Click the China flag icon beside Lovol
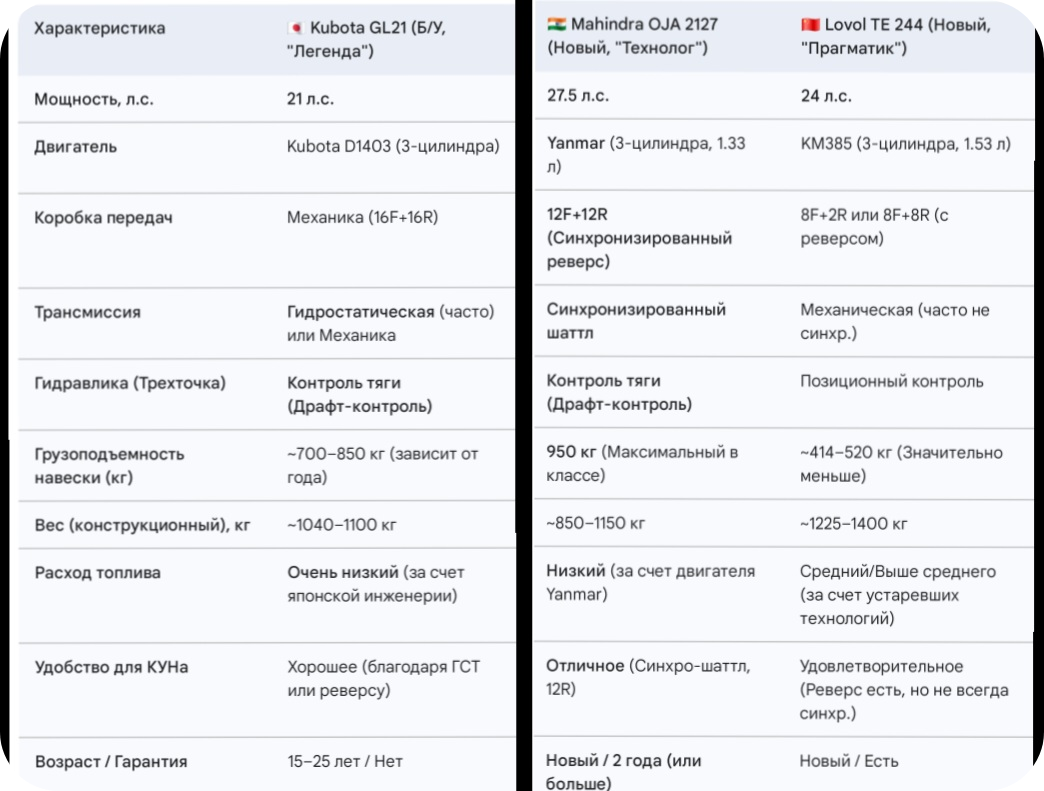 tap(809, 25)
